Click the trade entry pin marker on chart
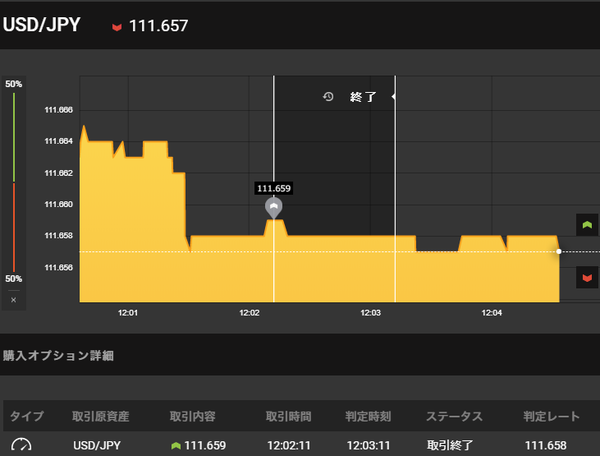The width and height of the screenshot is (600, 456). click(274, 208)
